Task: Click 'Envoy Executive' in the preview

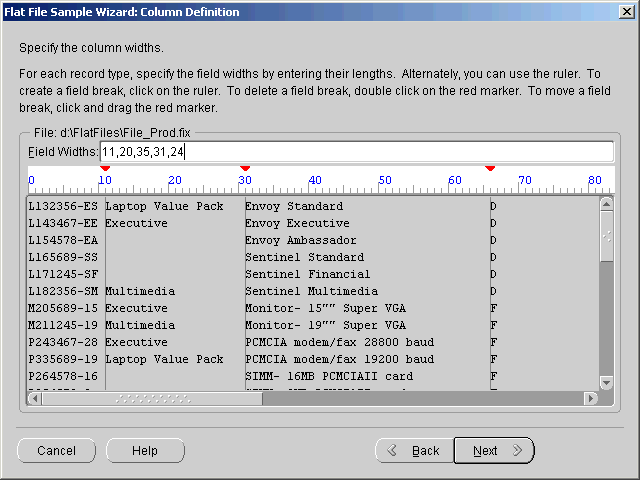Action: [x=298, y=224]
